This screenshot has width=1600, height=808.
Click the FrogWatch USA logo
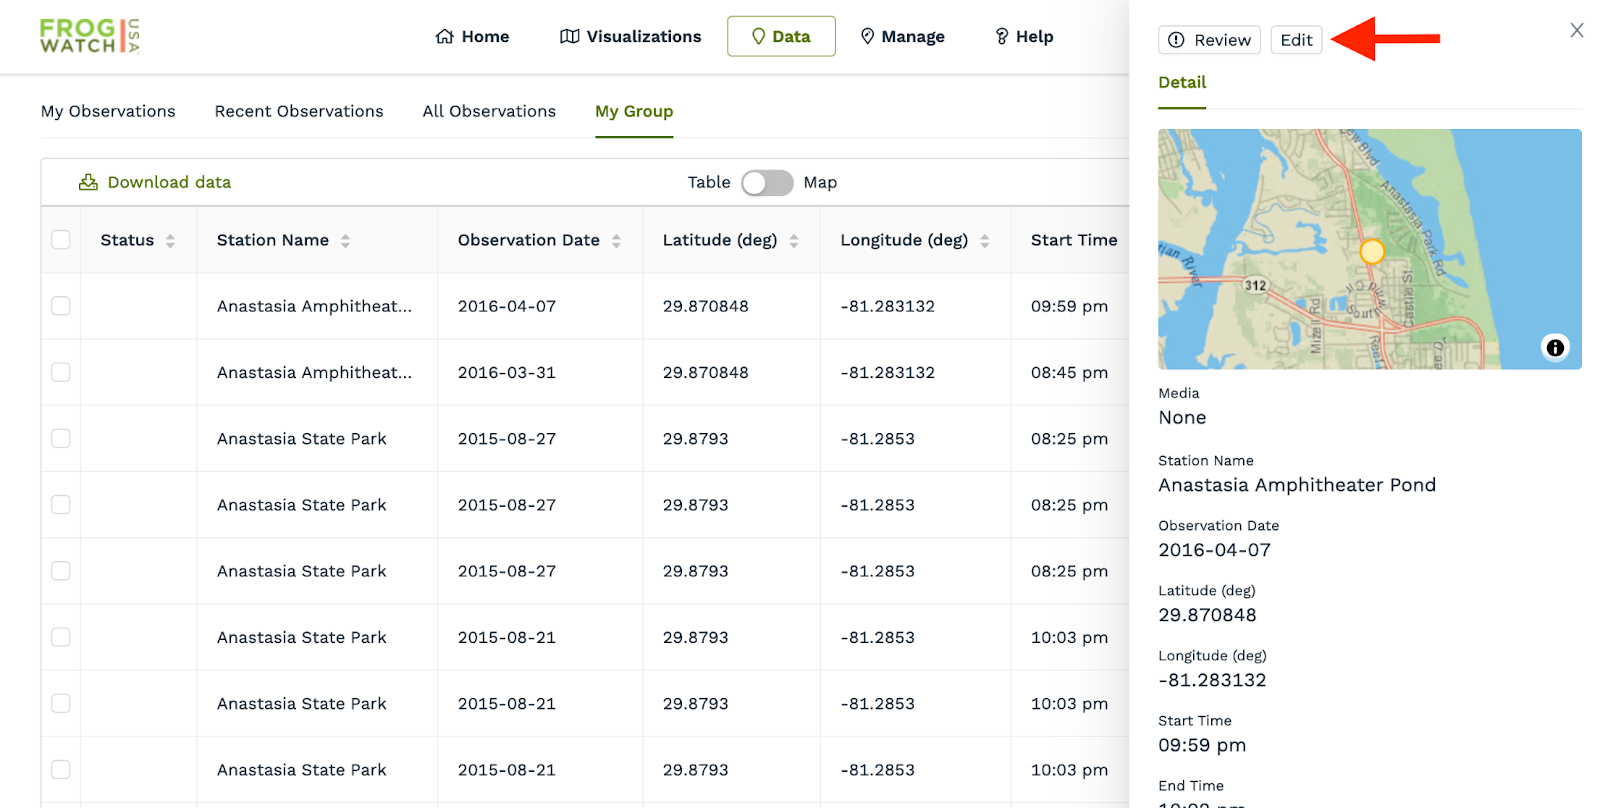tap(89, 36)
